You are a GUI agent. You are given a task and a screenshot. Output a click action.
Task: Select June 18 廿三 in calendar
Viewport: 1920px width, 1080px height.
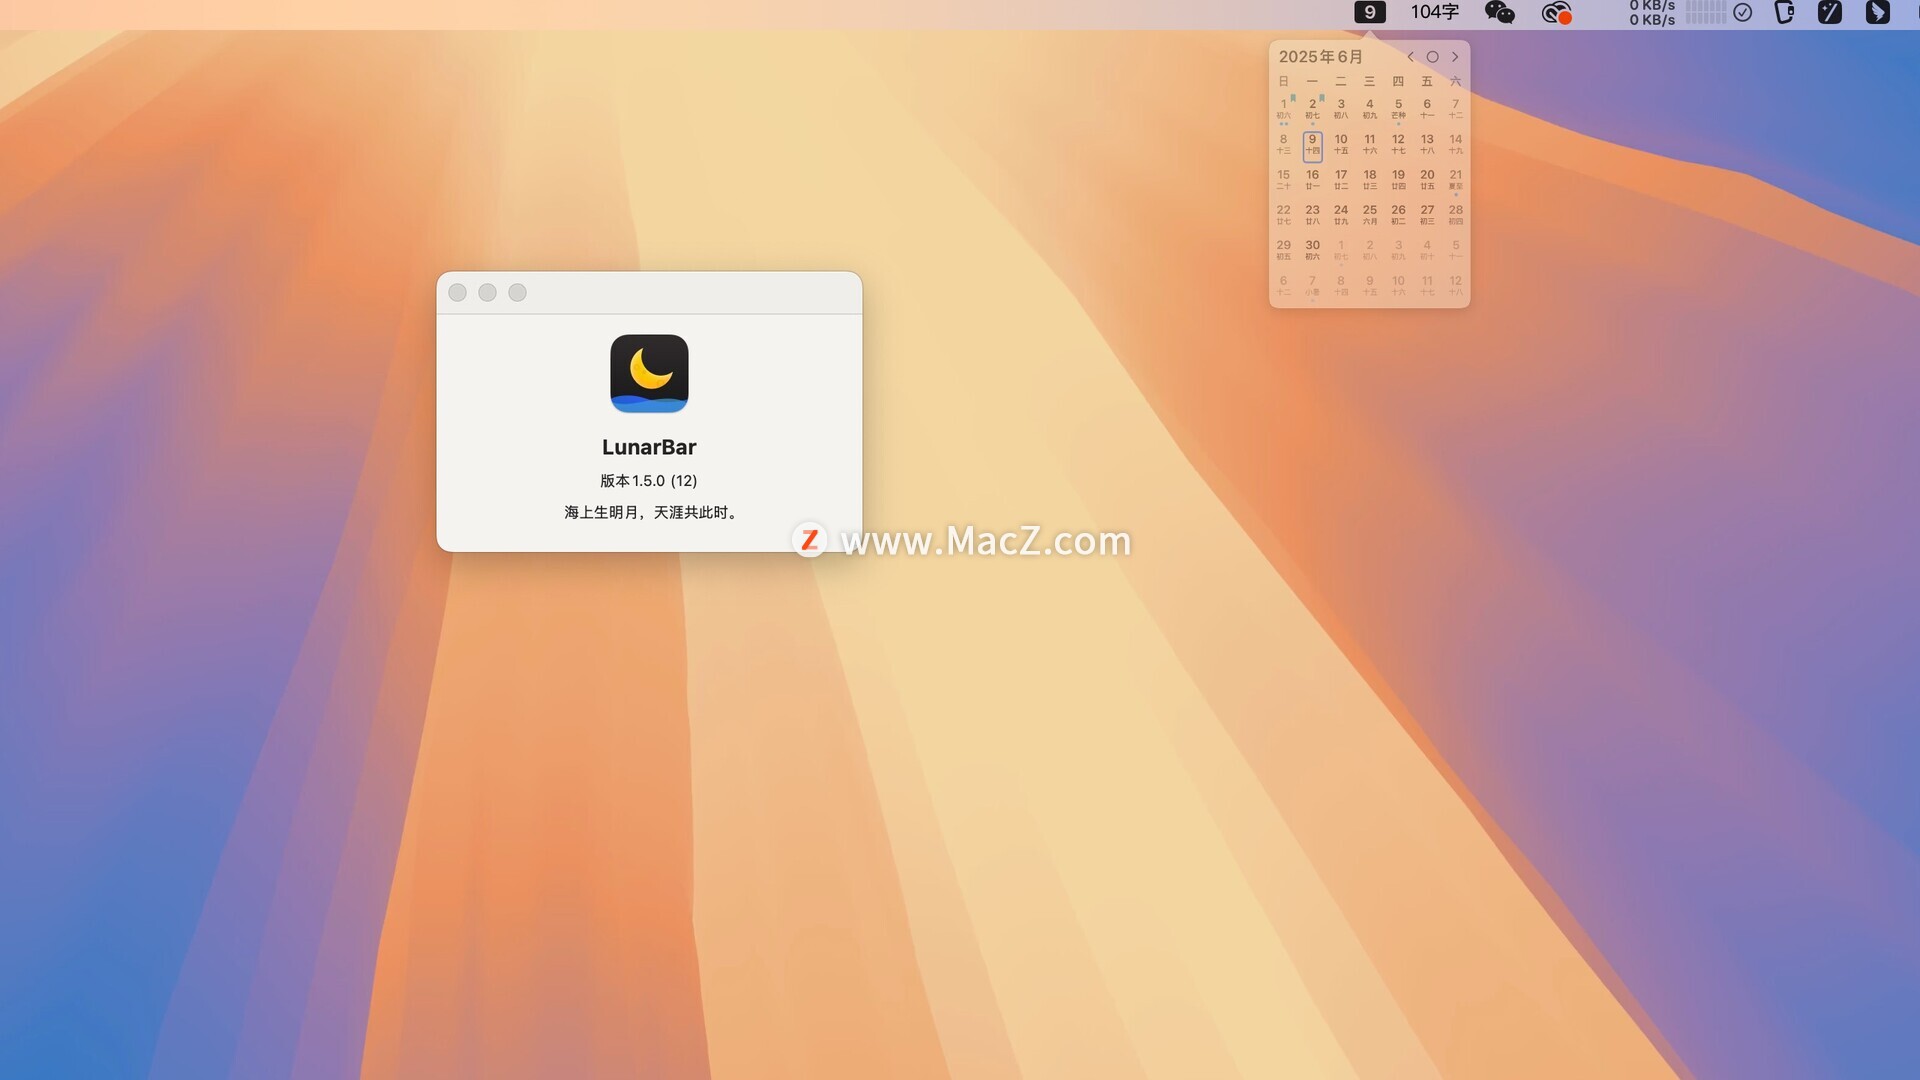pos(1370,180)
